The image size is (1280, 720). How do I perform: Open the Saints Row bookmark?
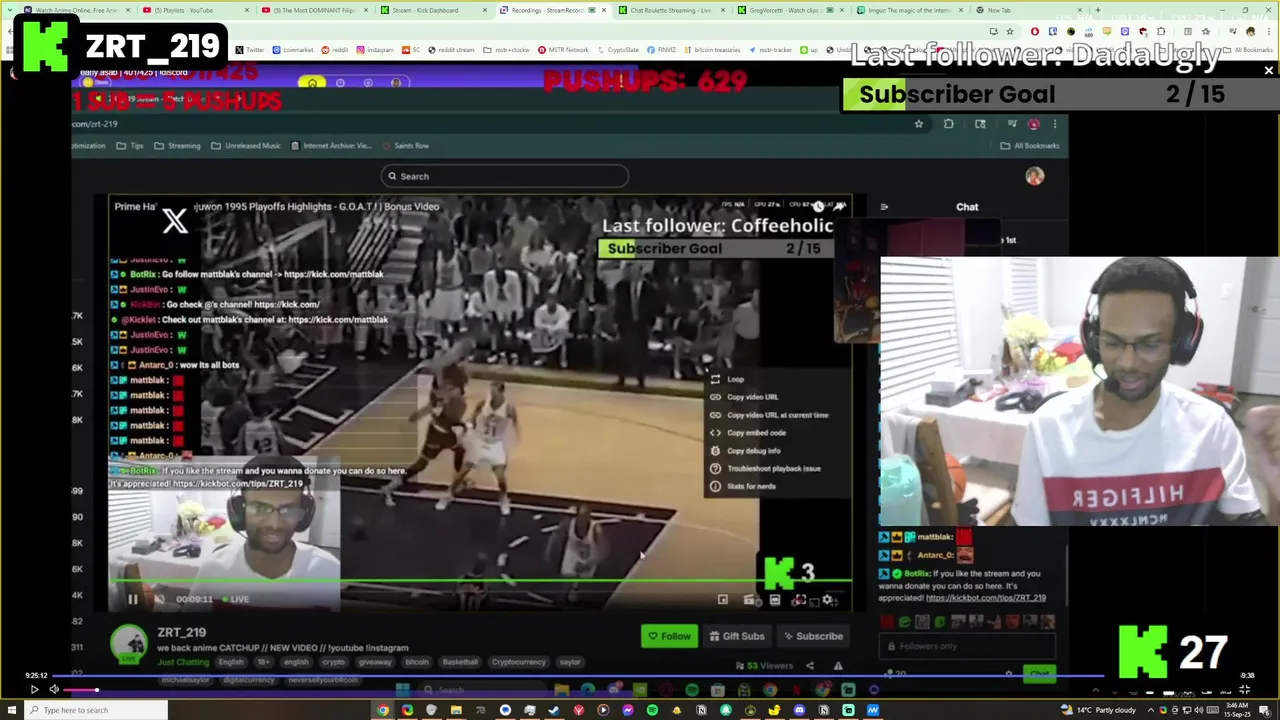405,146
